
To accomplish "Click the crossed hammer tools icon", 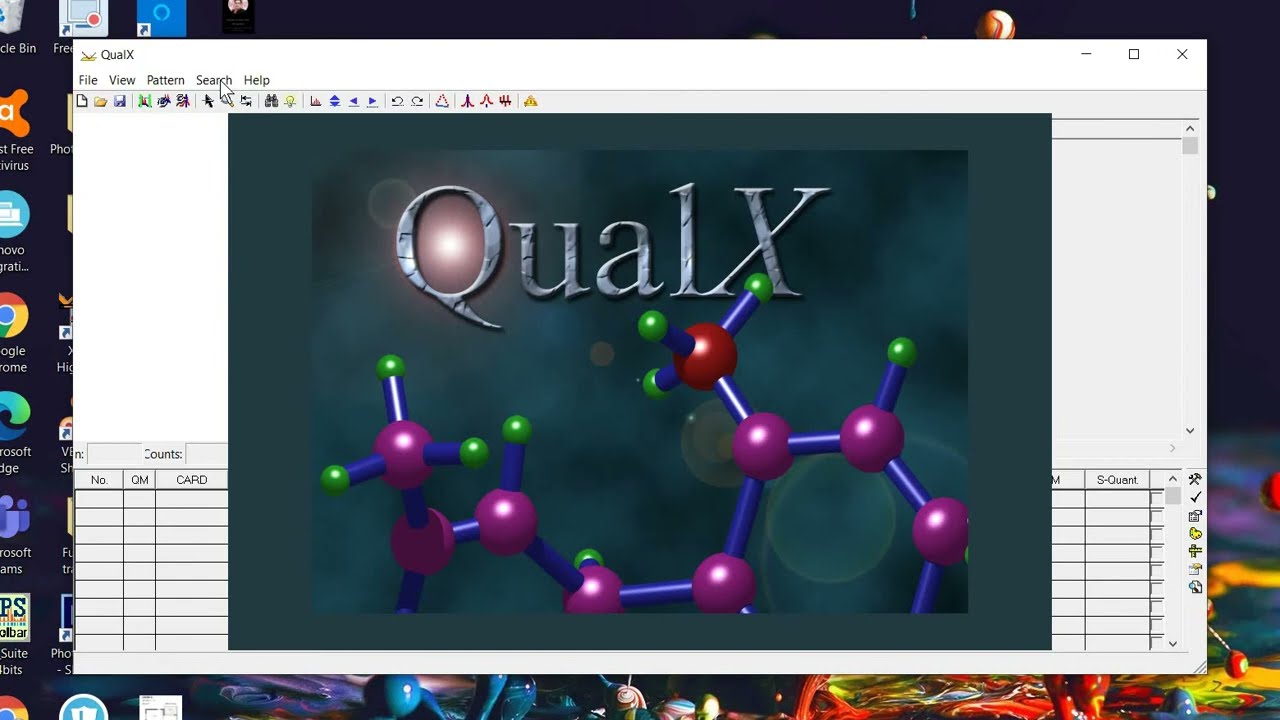I will pos(1195,479).
